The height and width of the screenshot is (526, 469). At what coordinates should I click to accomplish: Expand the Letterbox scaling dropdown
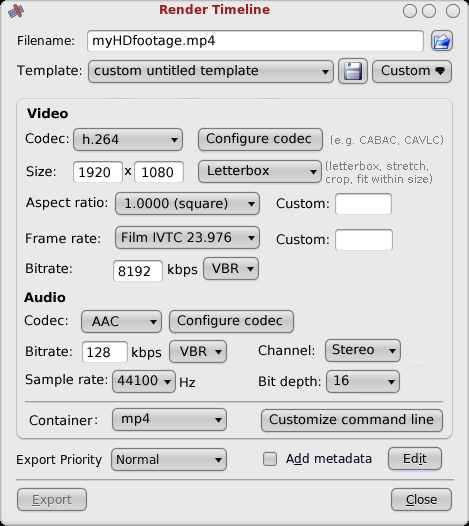(260, 171)
